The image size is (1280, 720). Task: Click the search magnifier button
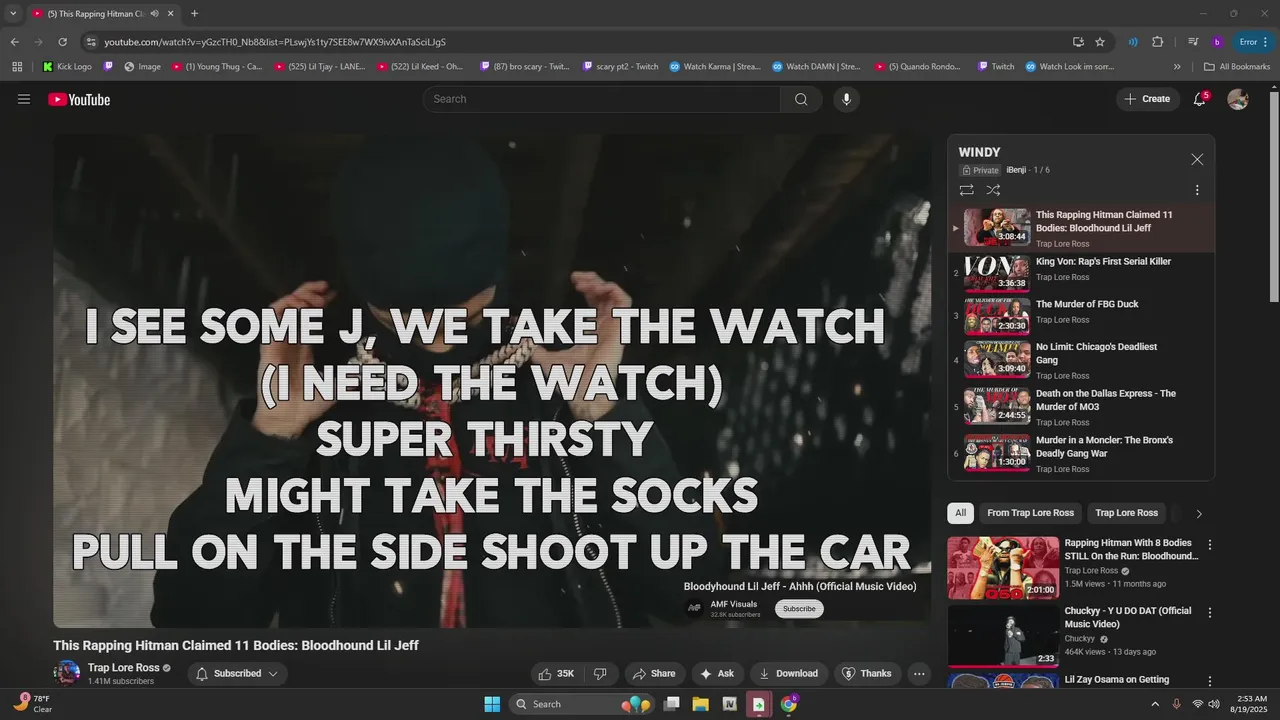pyautogui.click(x=801, y=99)
